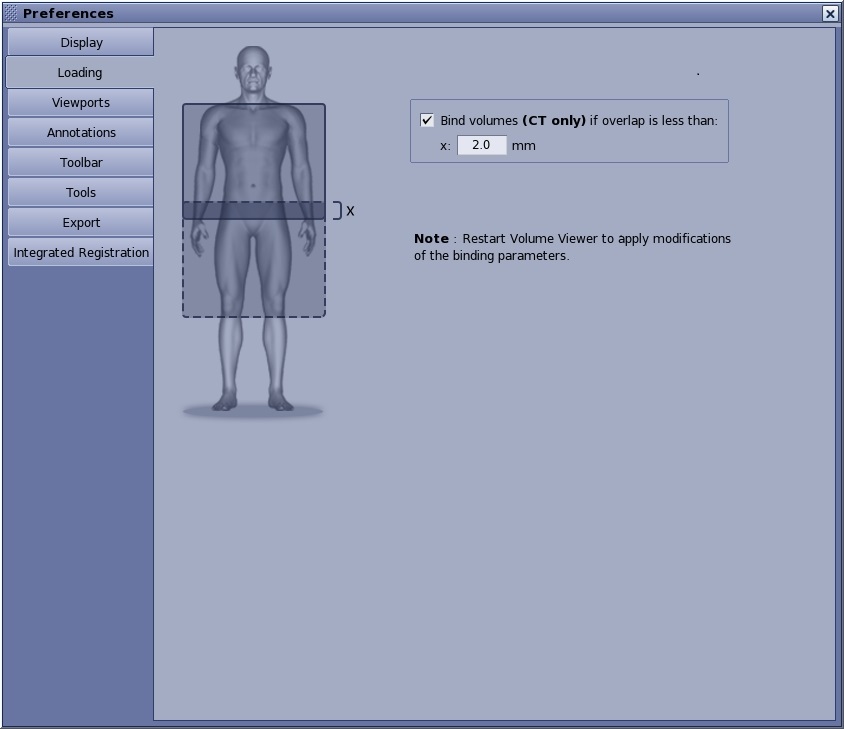This screenshot has height=729, width=844.
Task: Select the Loading preferences tab
Action: point(79,72)
